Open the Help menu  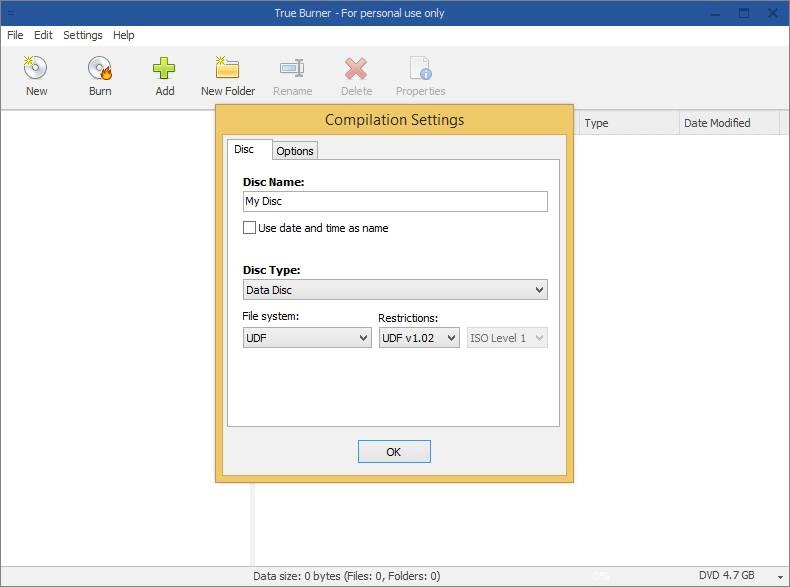(x=123, y=35)
